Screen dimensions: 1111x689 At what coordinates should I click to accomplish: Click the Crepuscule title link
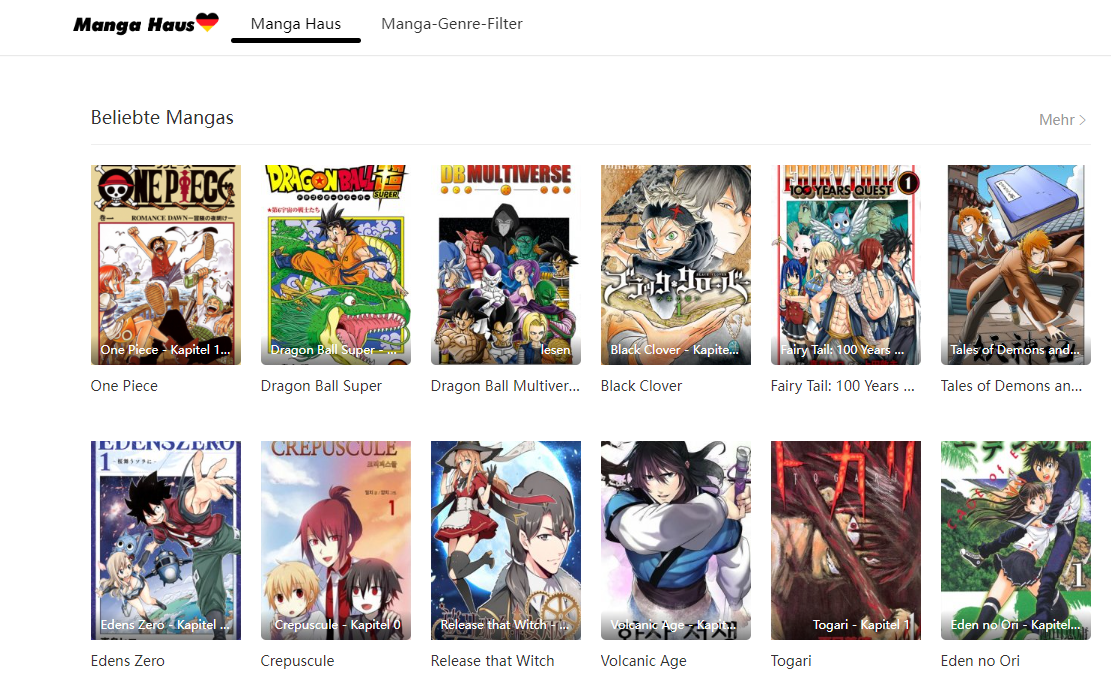298,661
